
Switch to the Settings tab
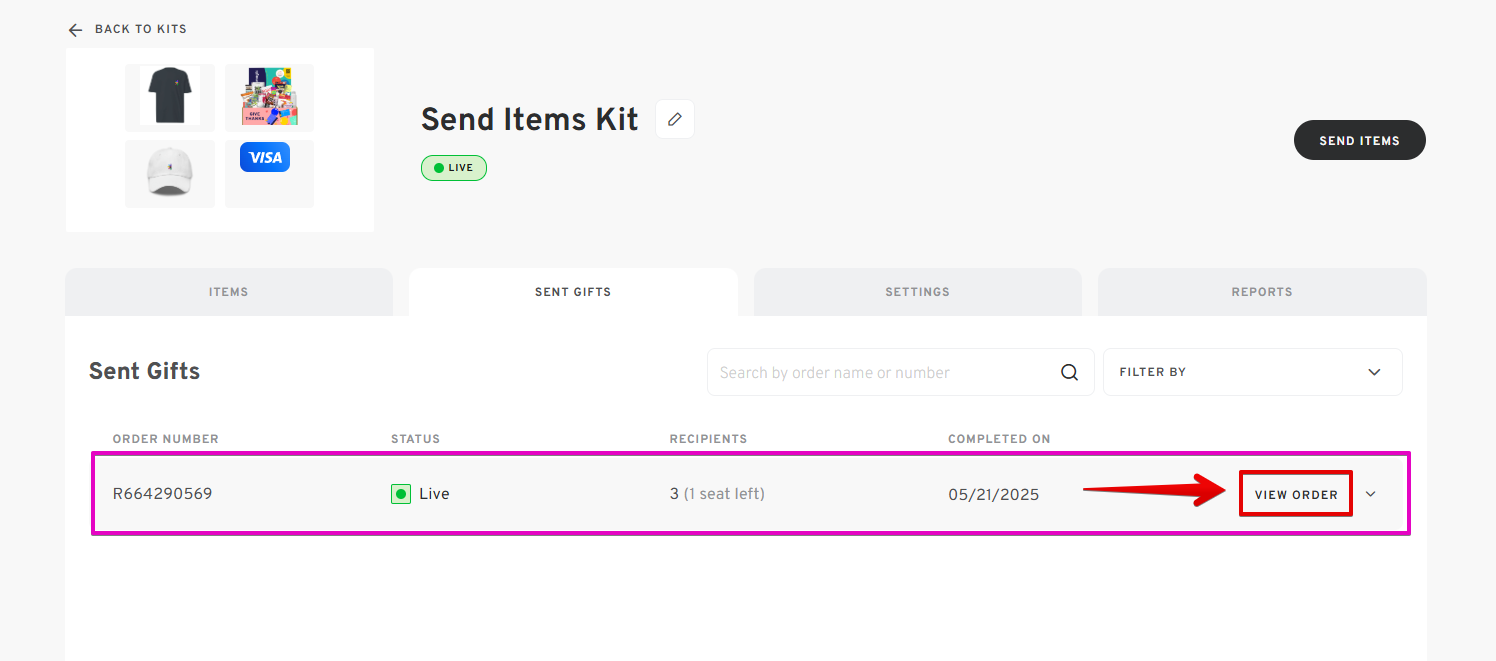point(917,292)
